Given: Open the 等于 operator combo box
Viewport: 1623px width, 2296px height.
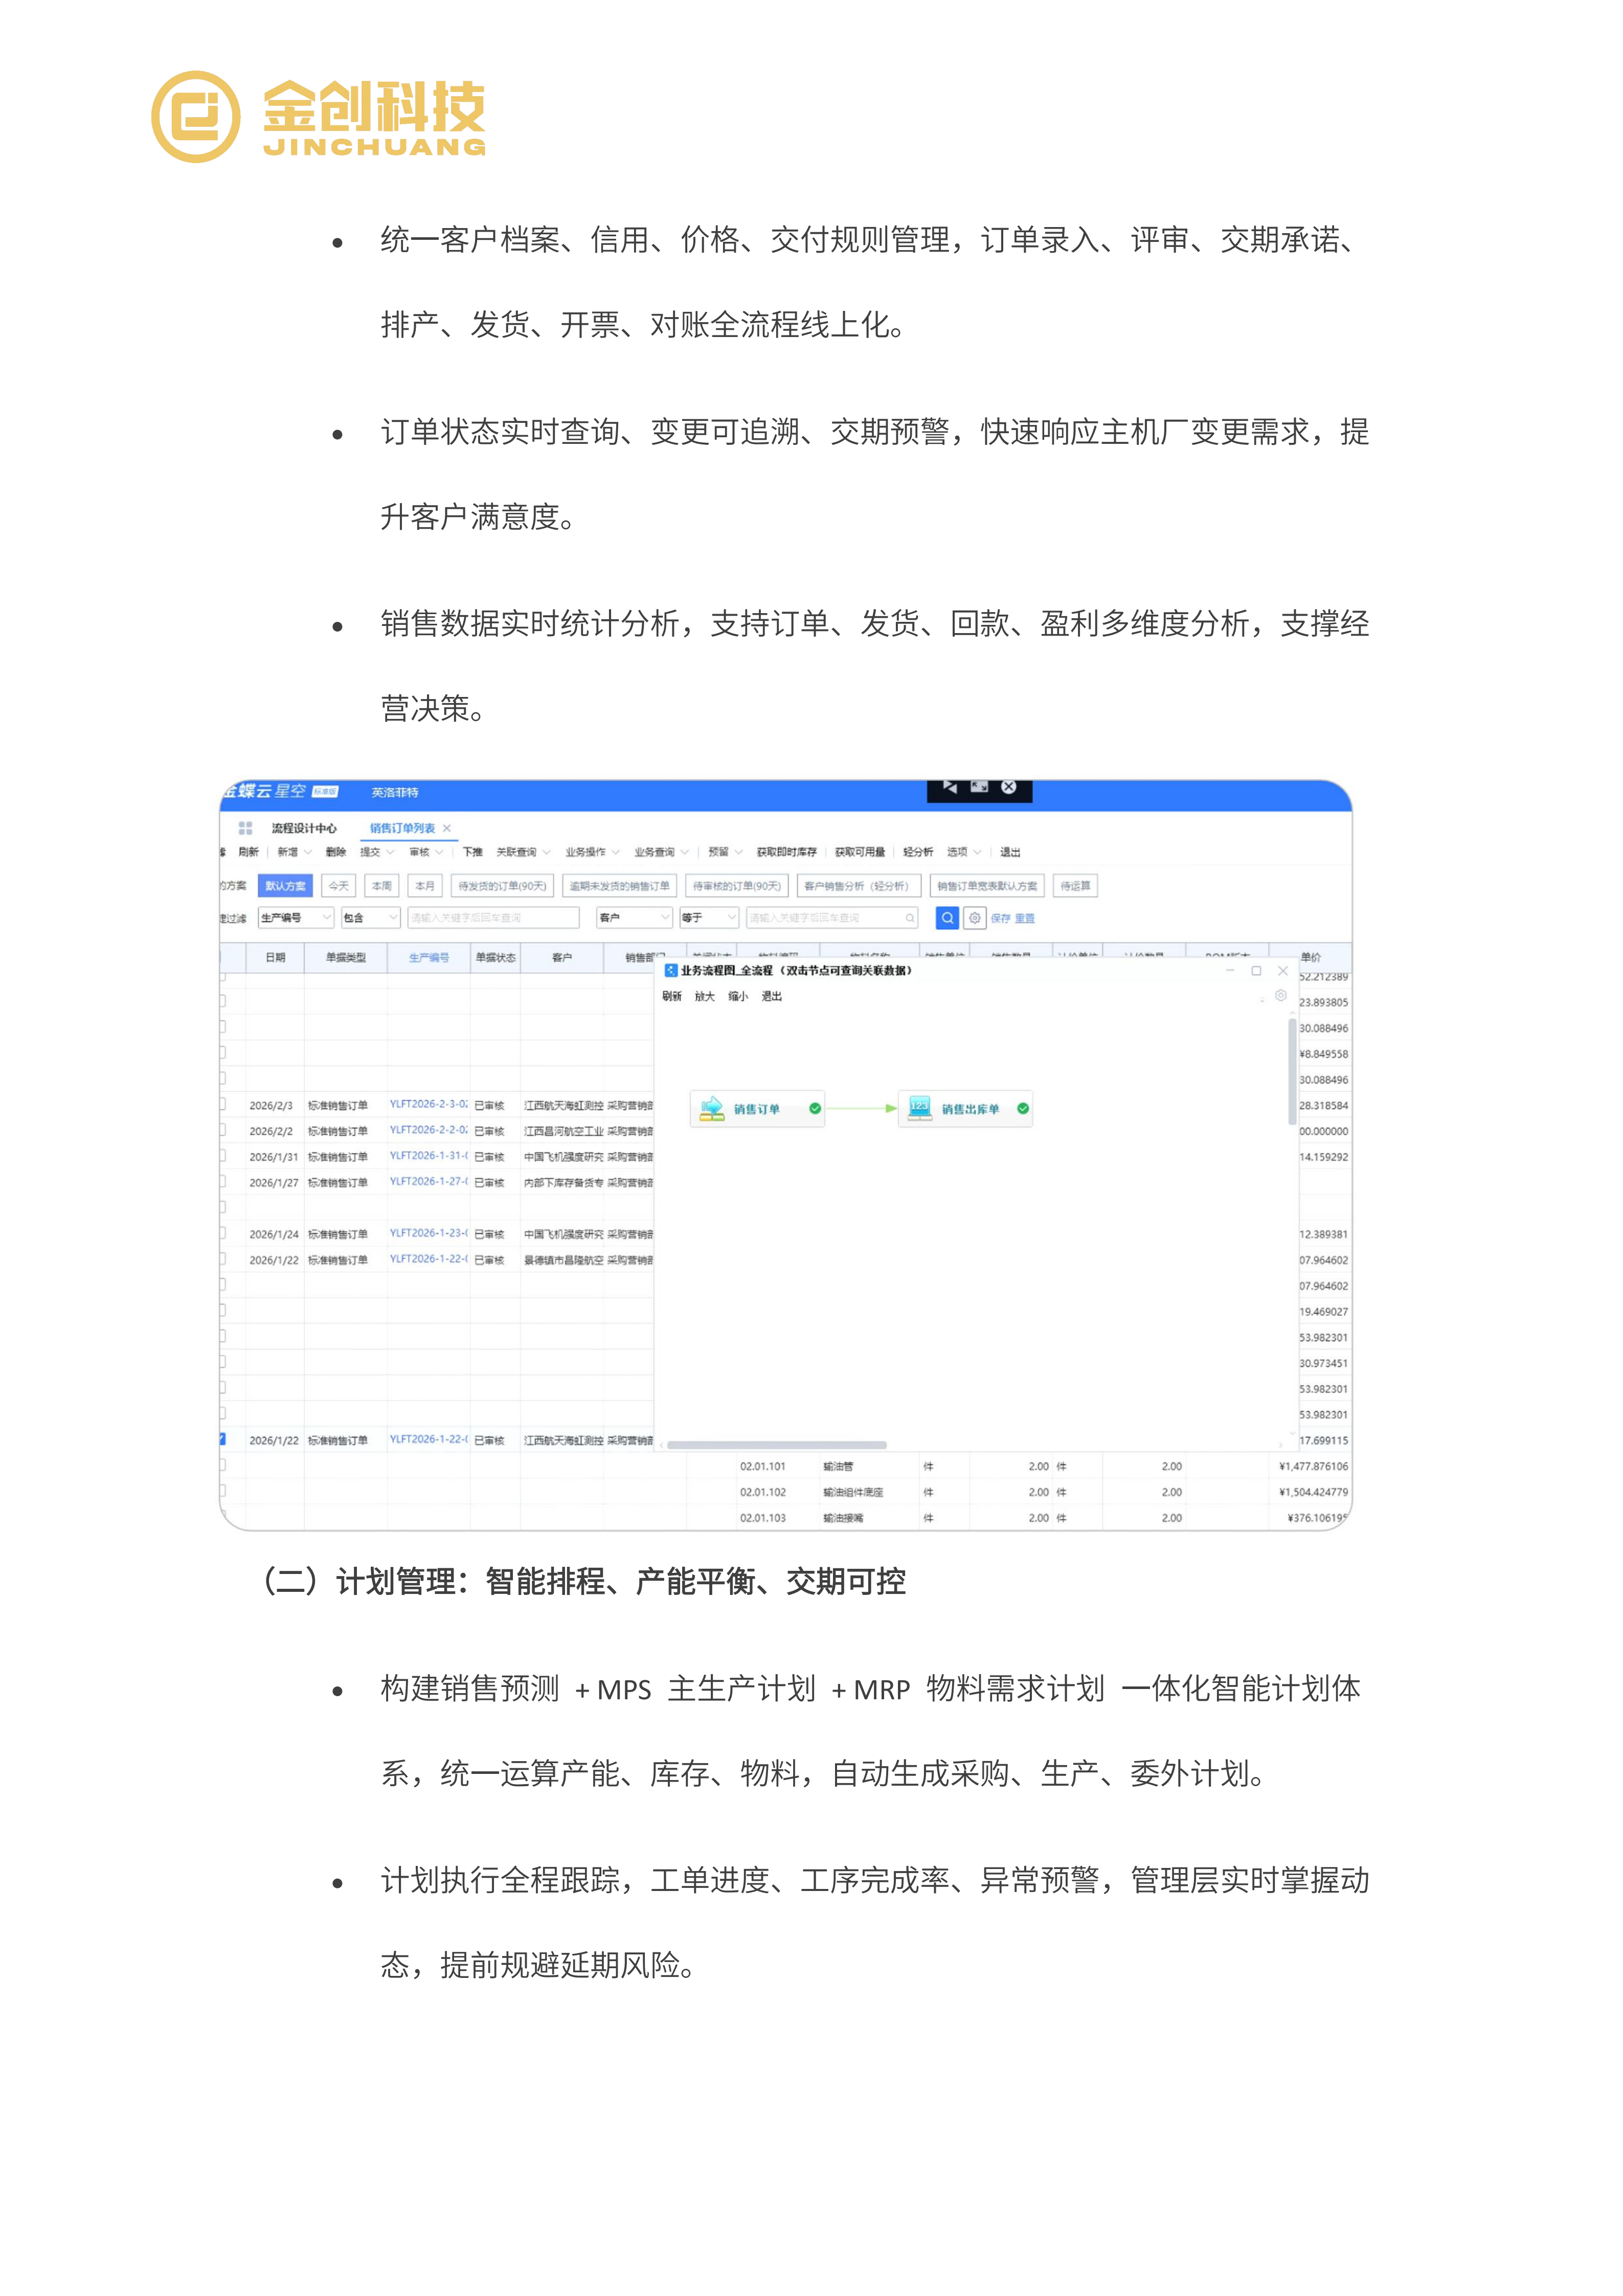Looking at the screenshot, I should tap(709, 917).
